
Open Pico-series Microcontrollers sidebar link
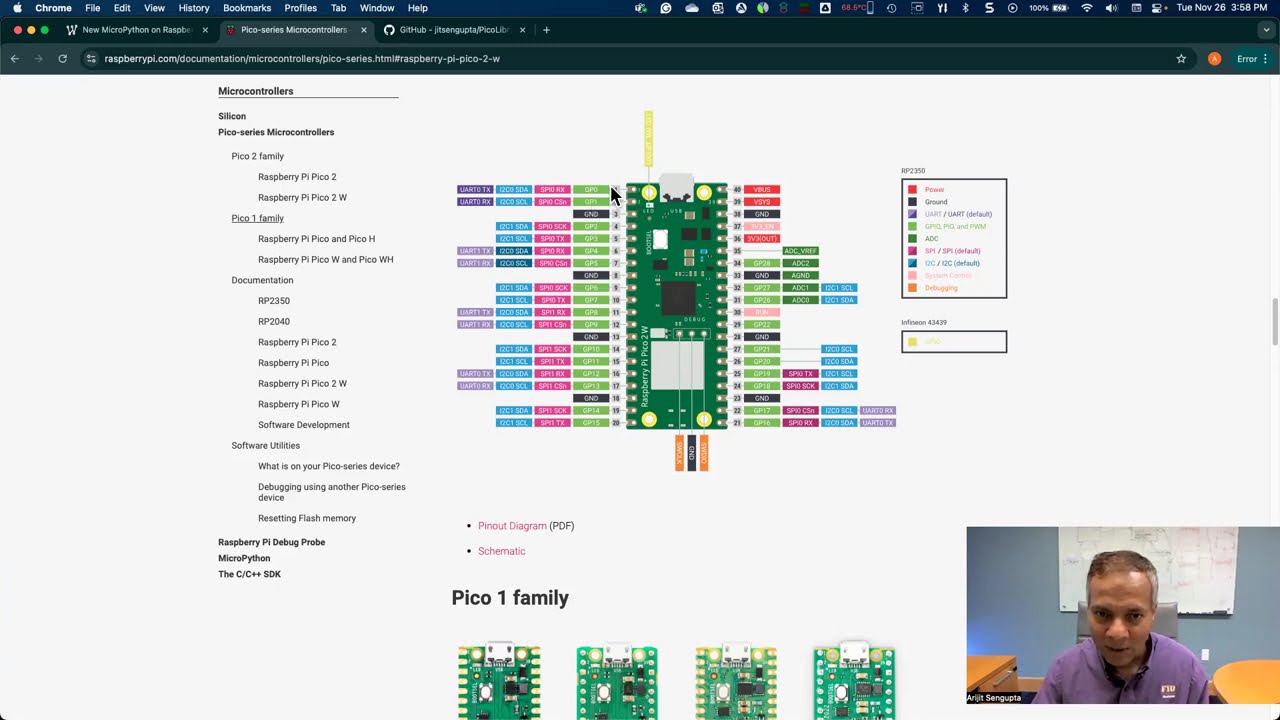tap(276, 132)
